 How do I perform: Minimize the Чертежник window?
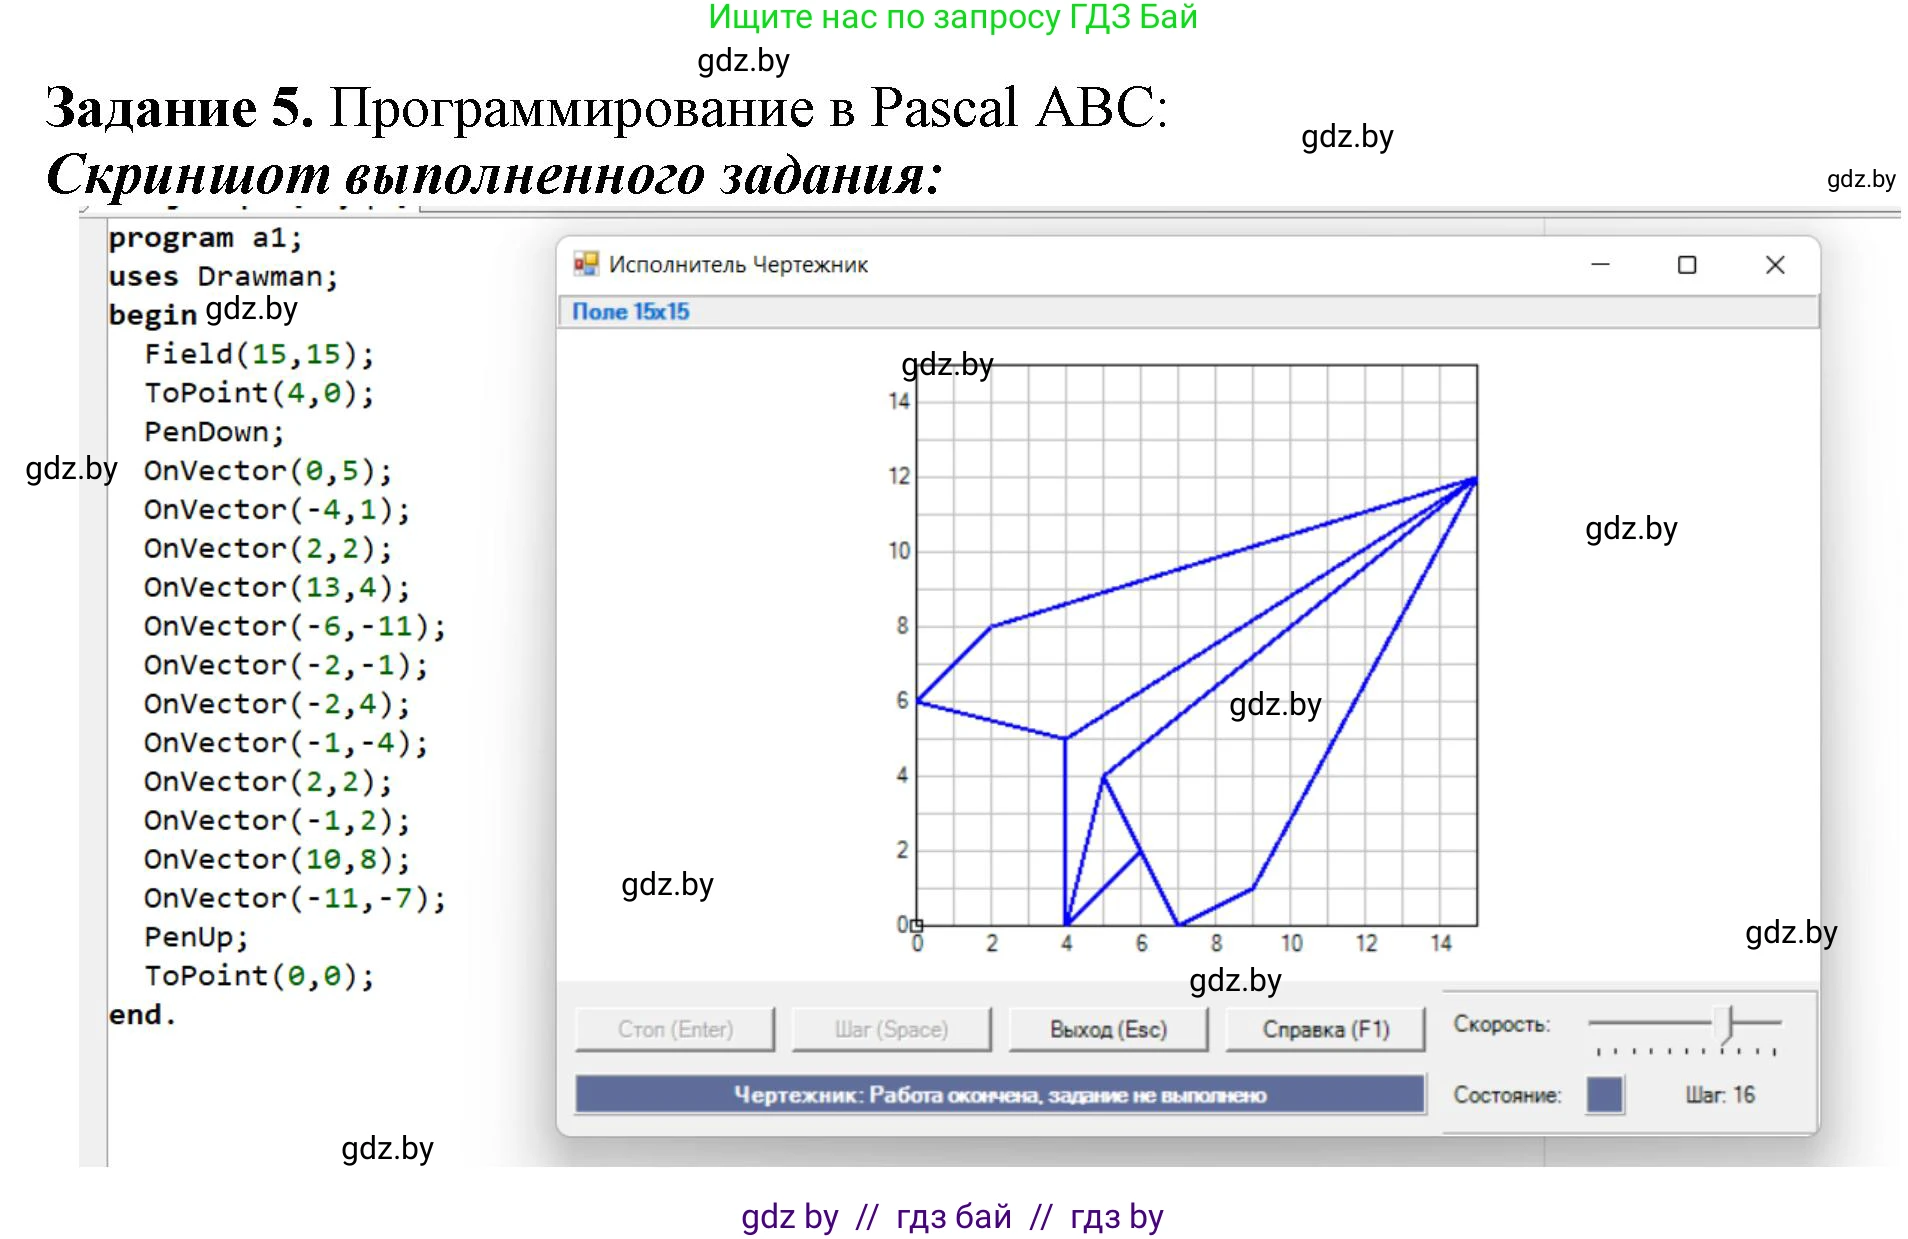click(x=1600, y=265)
